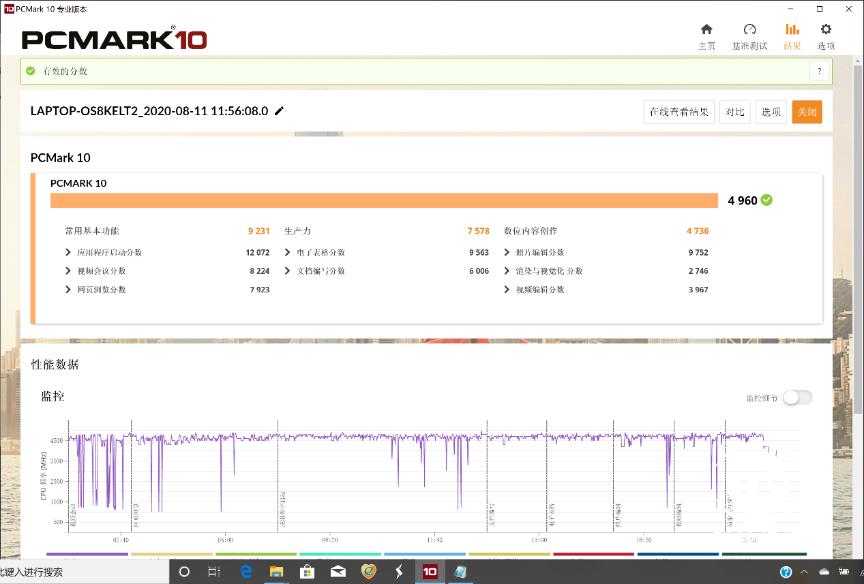
Task: Click the Windows taskbar search box
Action: click(84, 572)
